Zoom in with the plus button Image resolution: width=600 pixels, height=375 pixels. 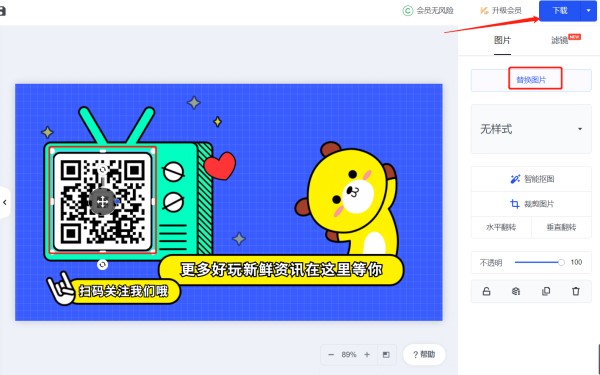[367, 355]
